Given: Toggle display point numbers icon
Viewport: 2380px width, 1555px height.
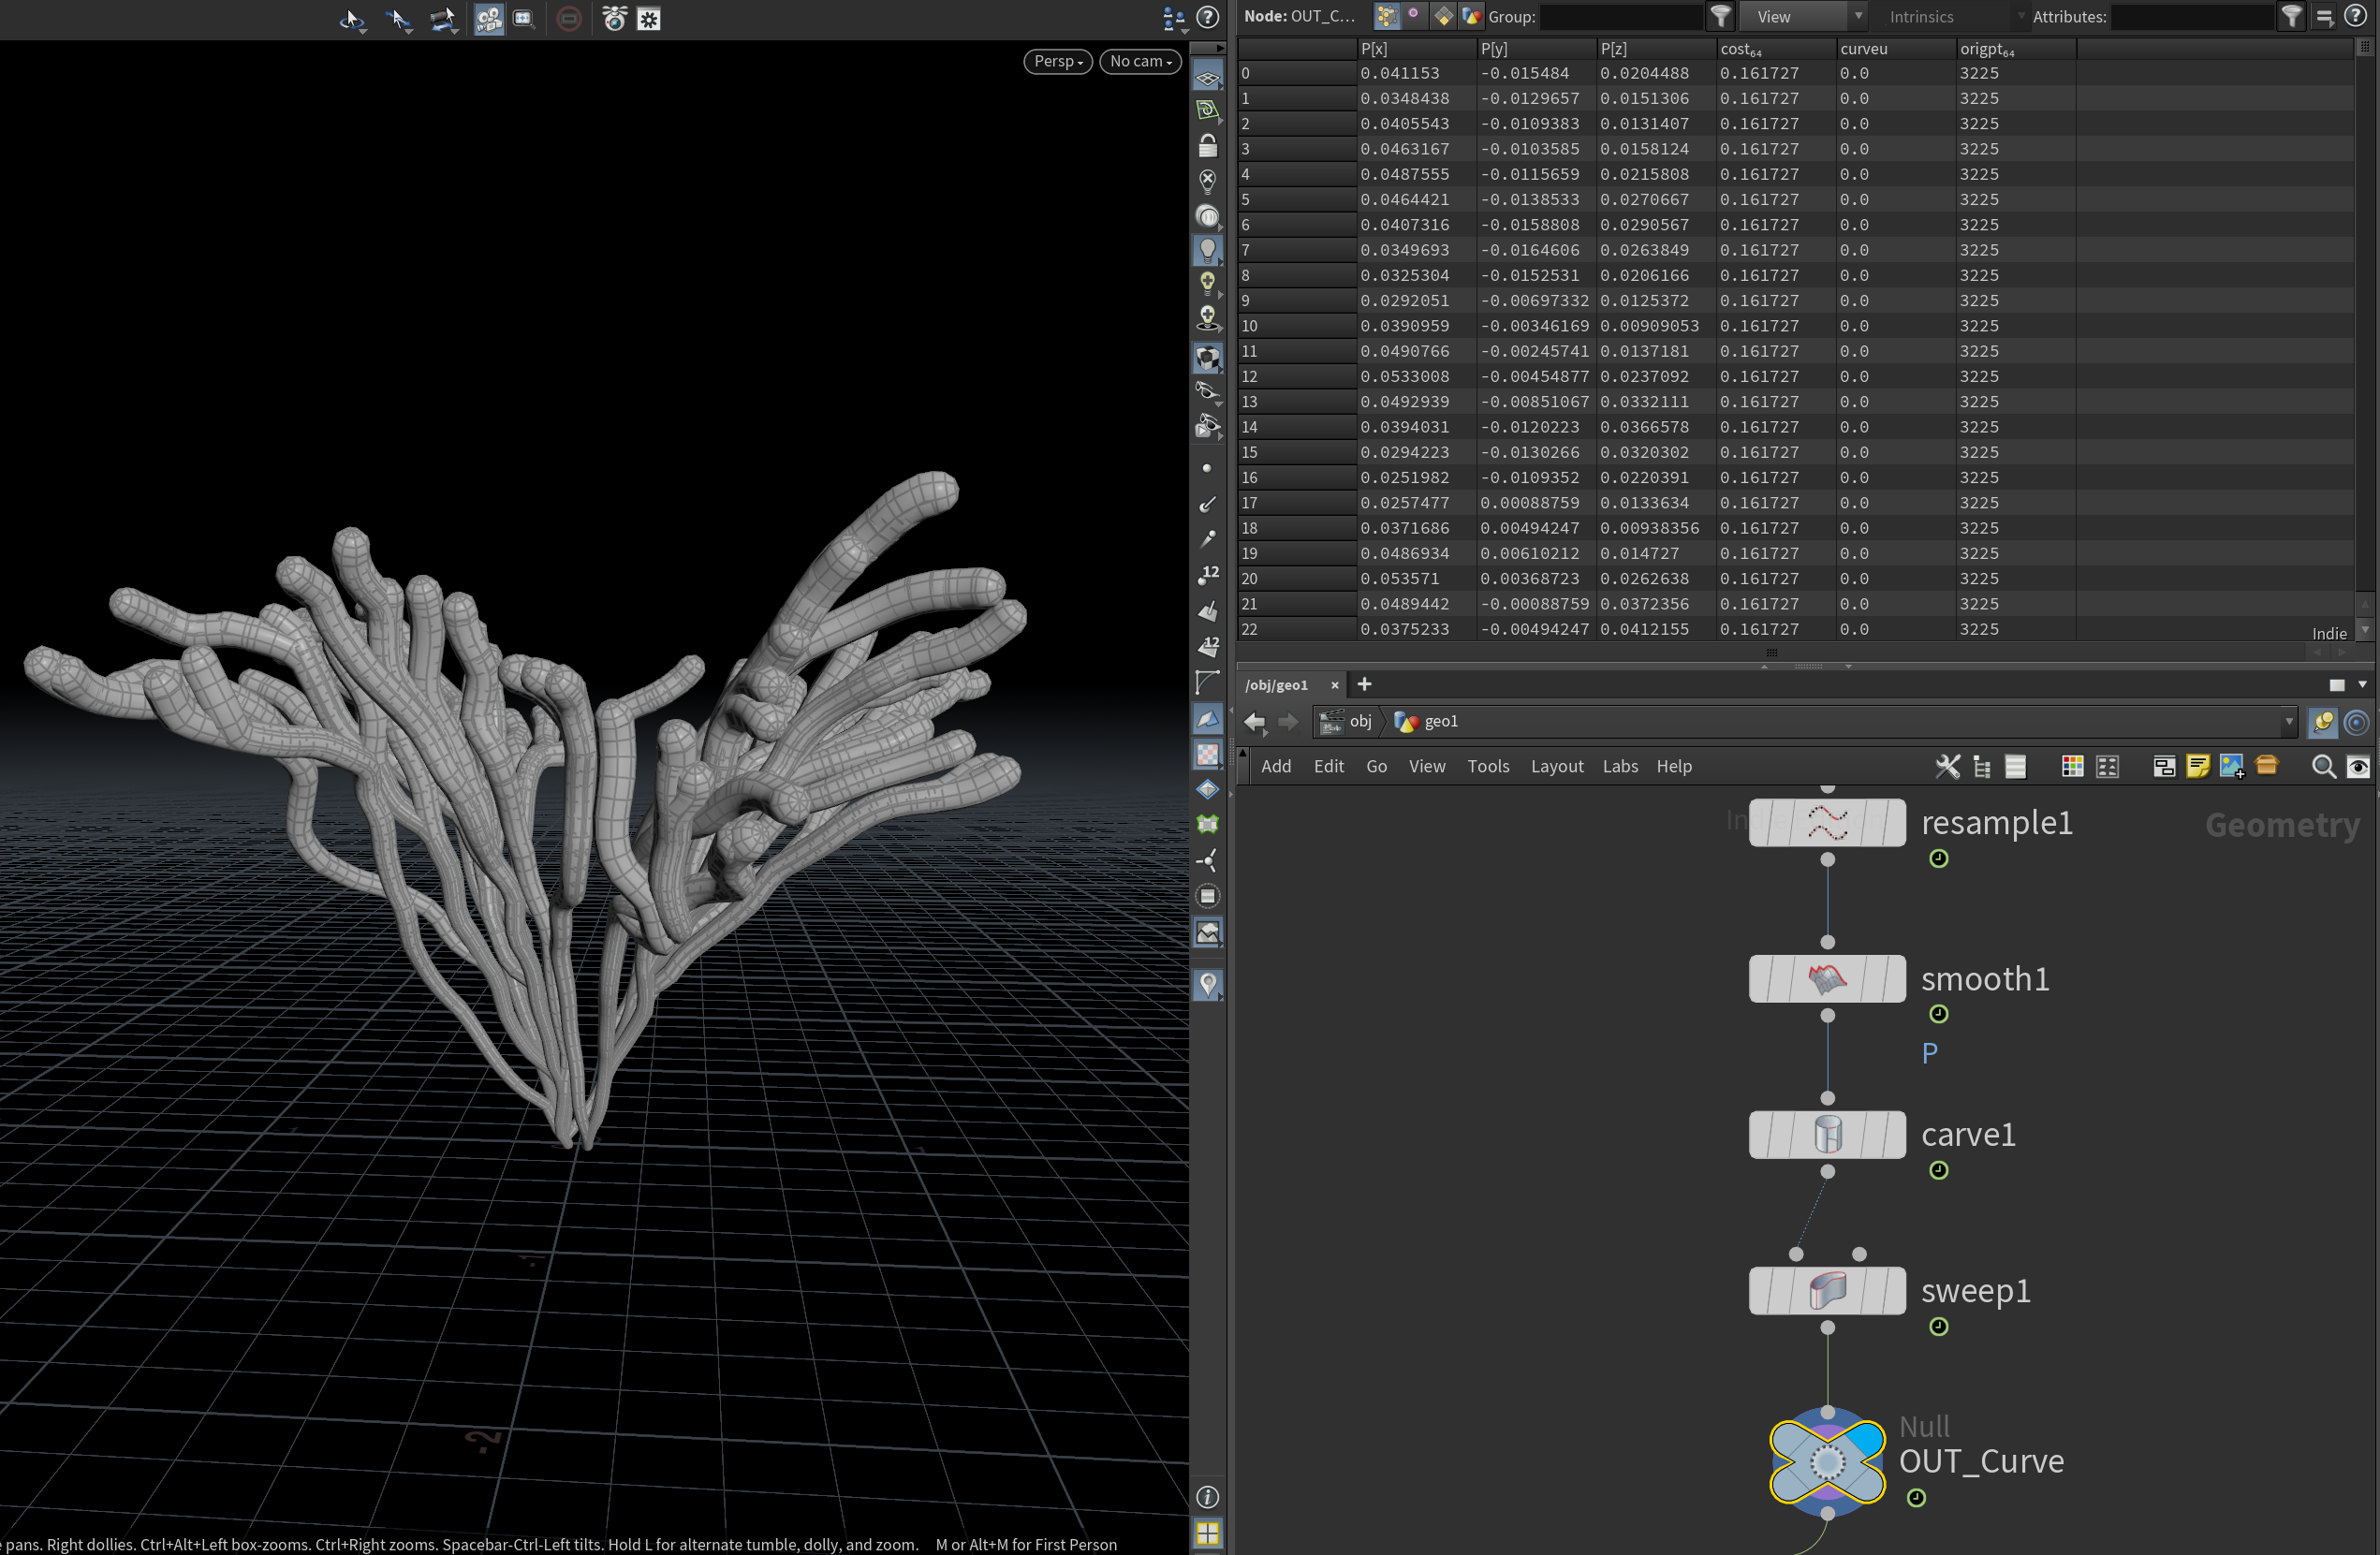Looking at the screenshot, I should [1208, 574].
